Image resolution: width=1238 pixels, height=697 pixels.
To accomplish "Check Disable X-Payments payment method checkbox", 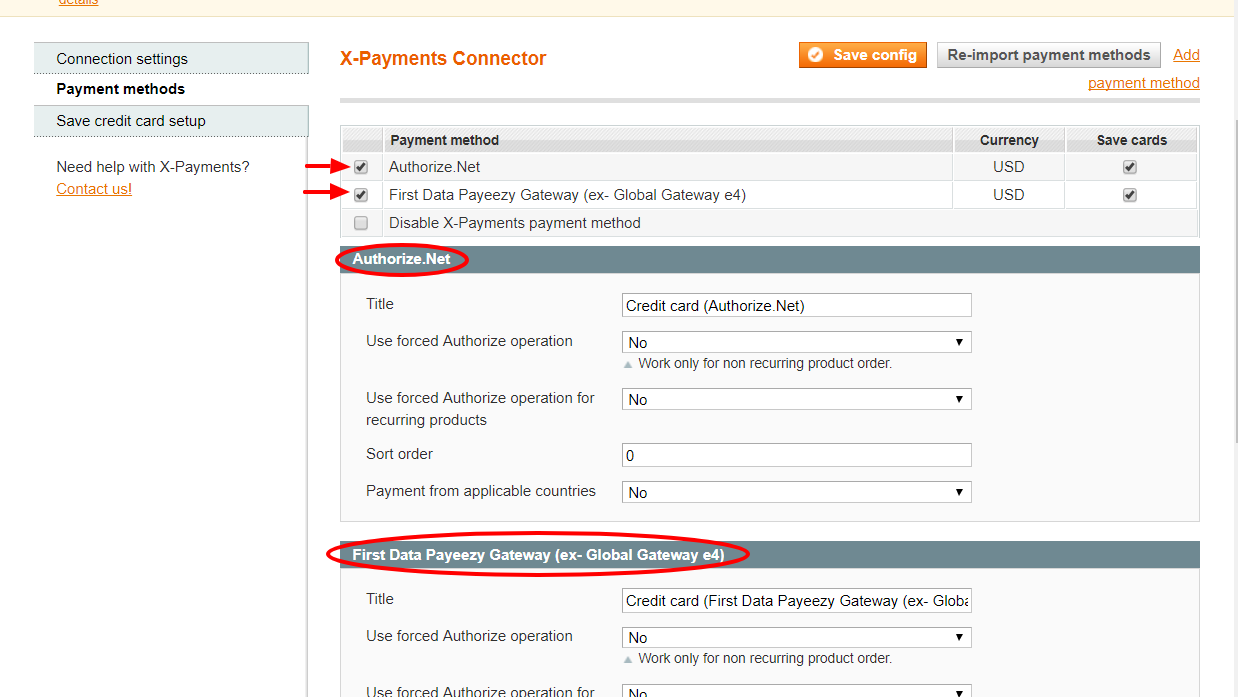I will coord(361,223).
